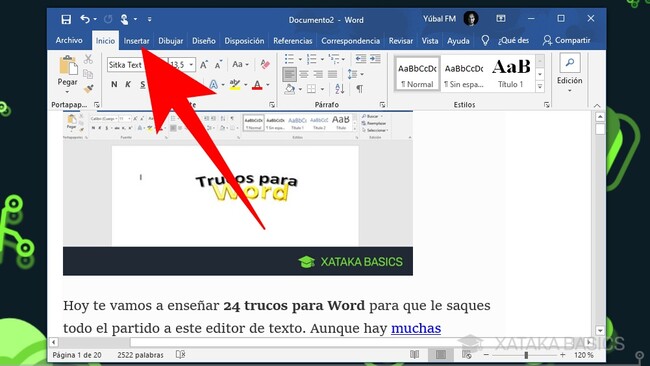Open the Archivo tab
Screen dimensions: 650x366
[x=69, y=41]
